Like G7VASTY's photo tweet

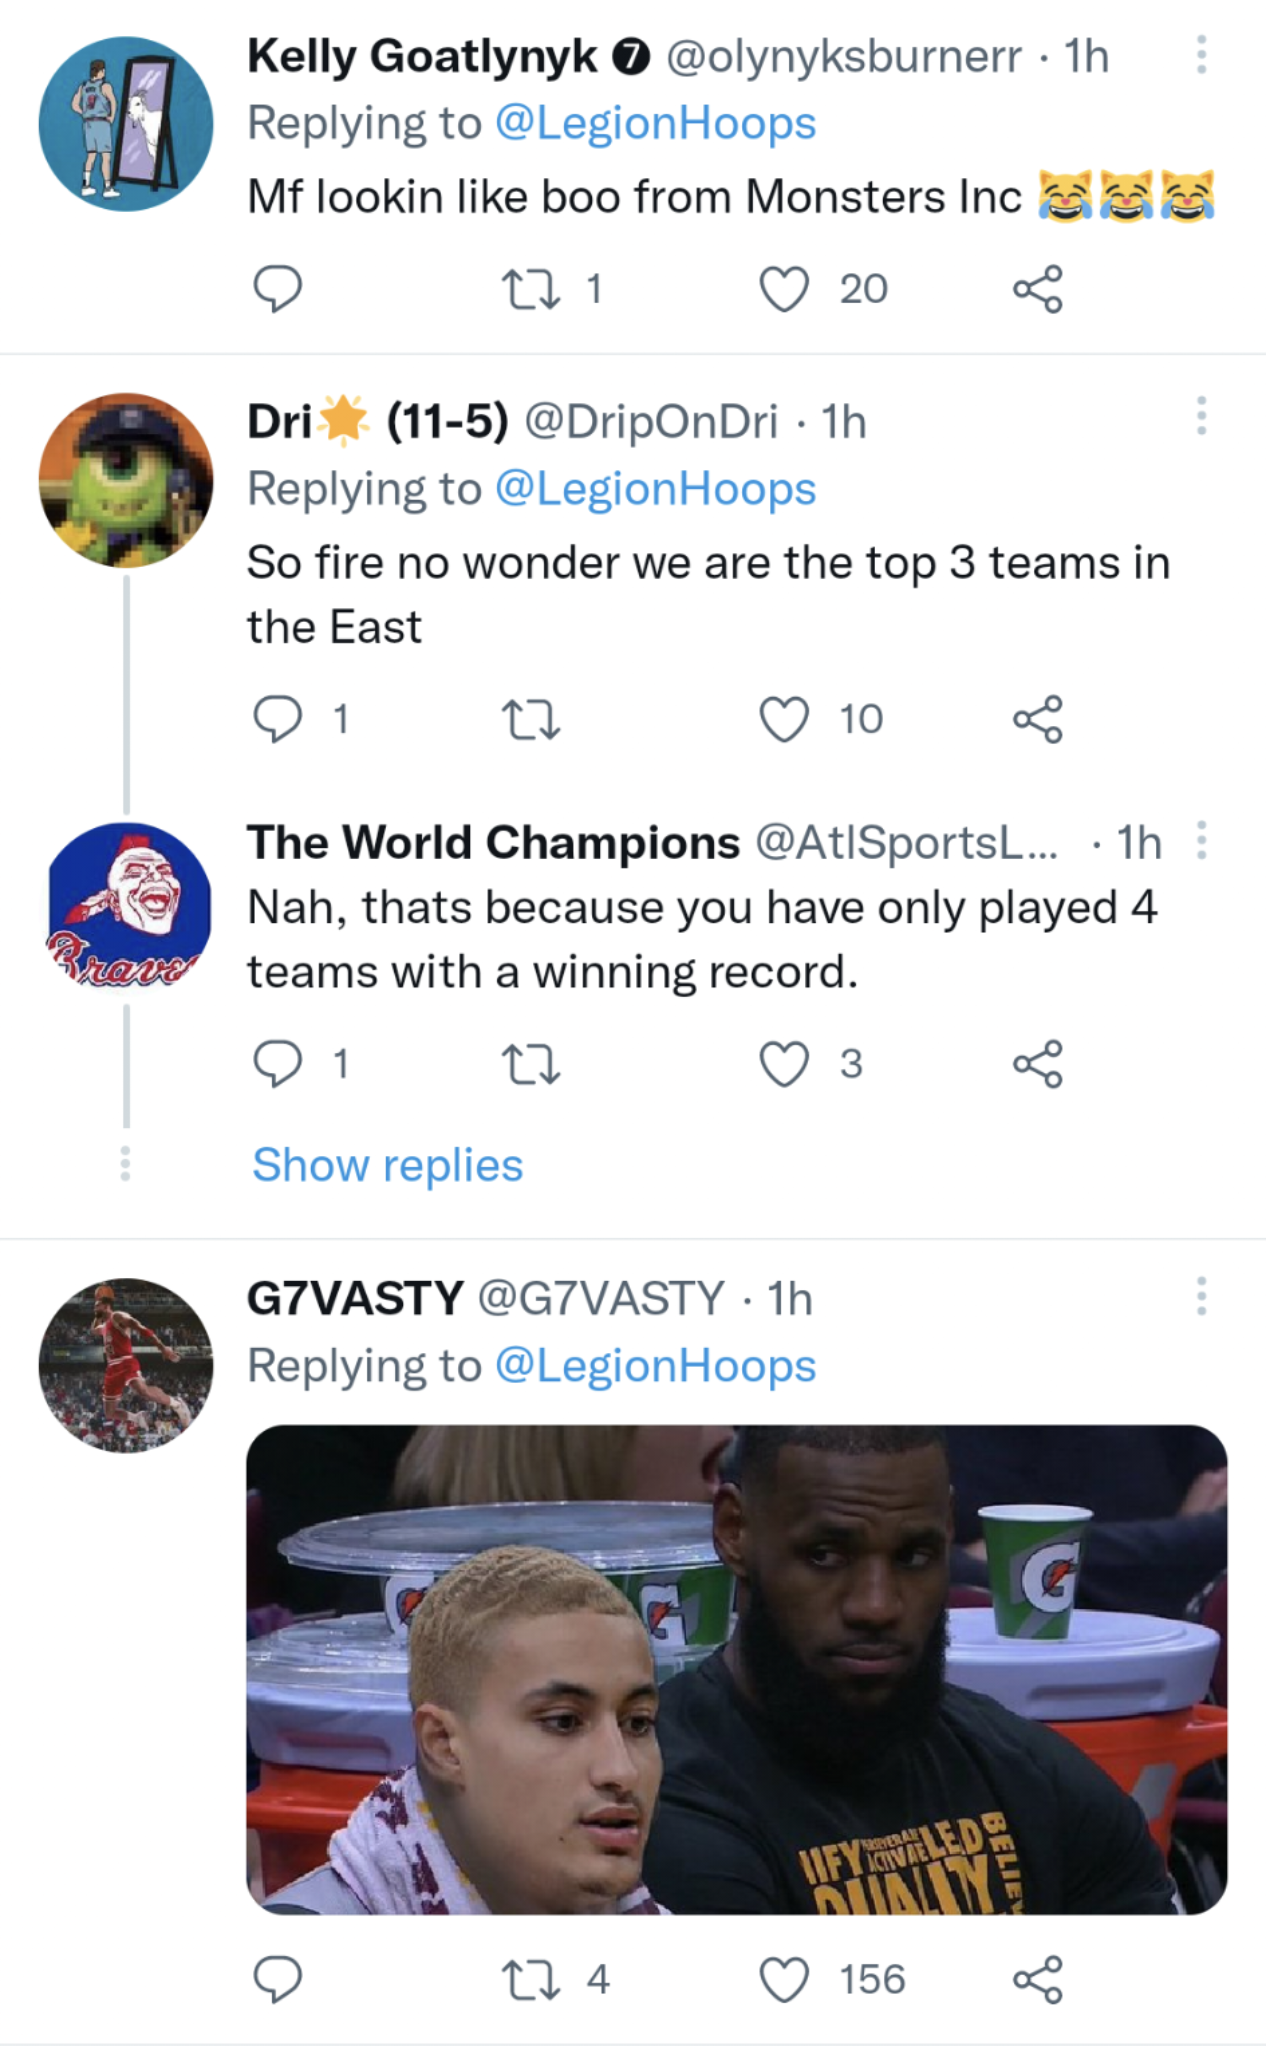click(x=784, y=1980)
